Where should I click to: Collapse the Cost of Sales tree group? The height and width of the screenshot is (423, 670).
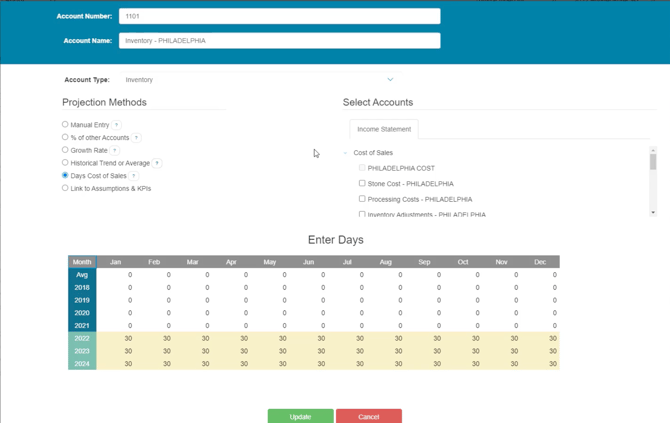pyautogui.click(x=346, y=153)
